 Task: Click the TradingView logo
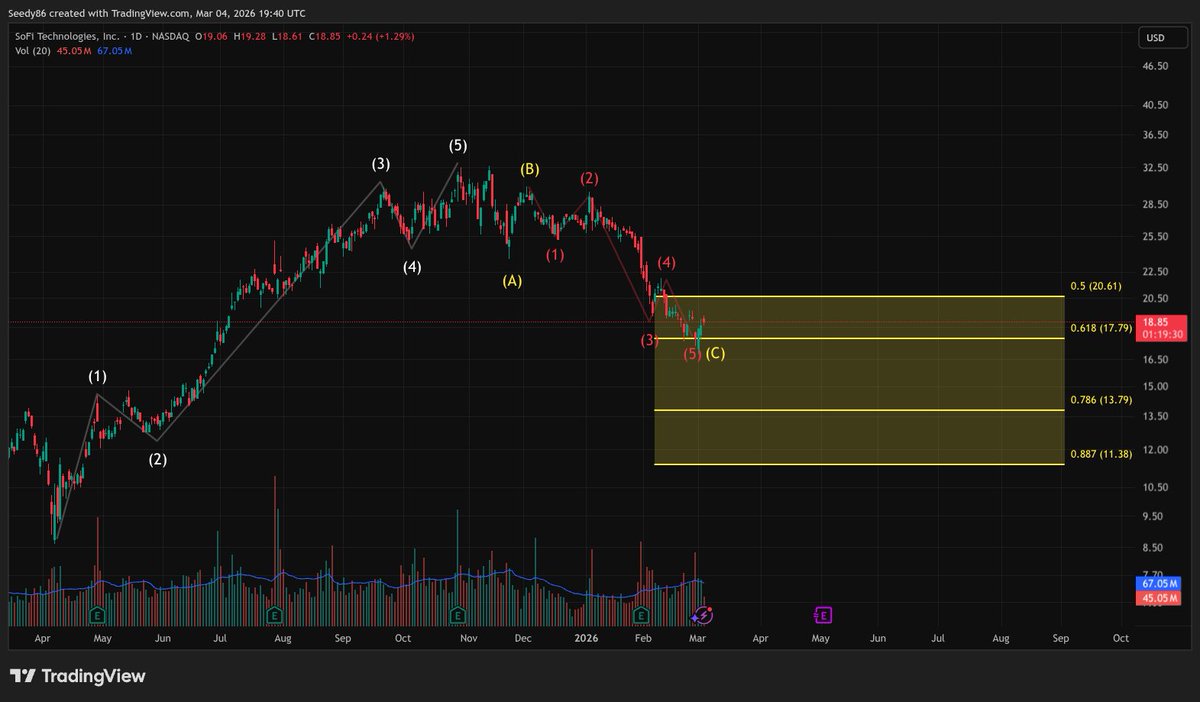pos(78,676)
